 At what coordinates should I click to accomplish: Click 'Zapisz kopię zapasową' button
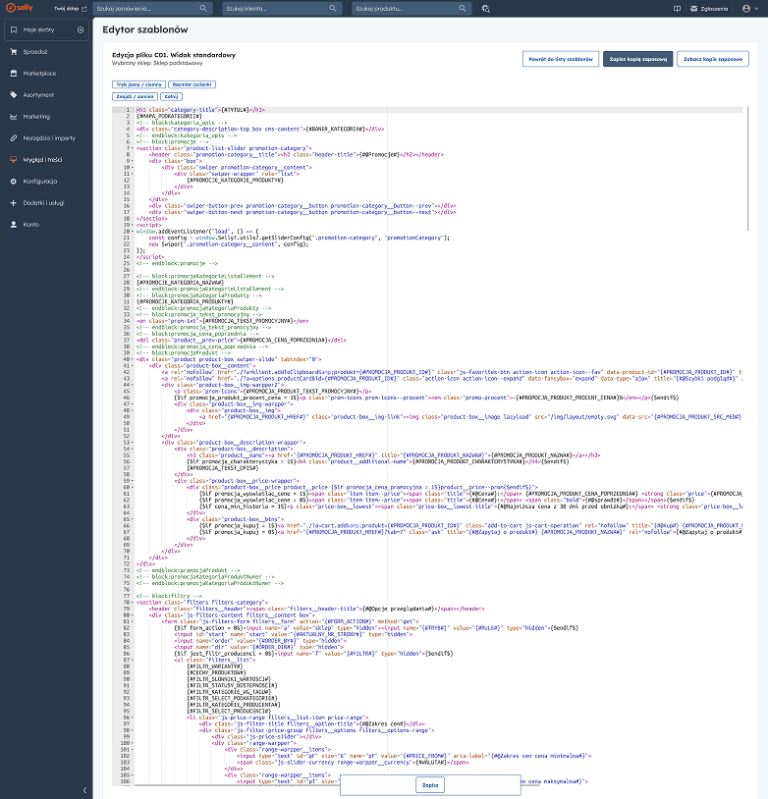click(x=638, y=59)
